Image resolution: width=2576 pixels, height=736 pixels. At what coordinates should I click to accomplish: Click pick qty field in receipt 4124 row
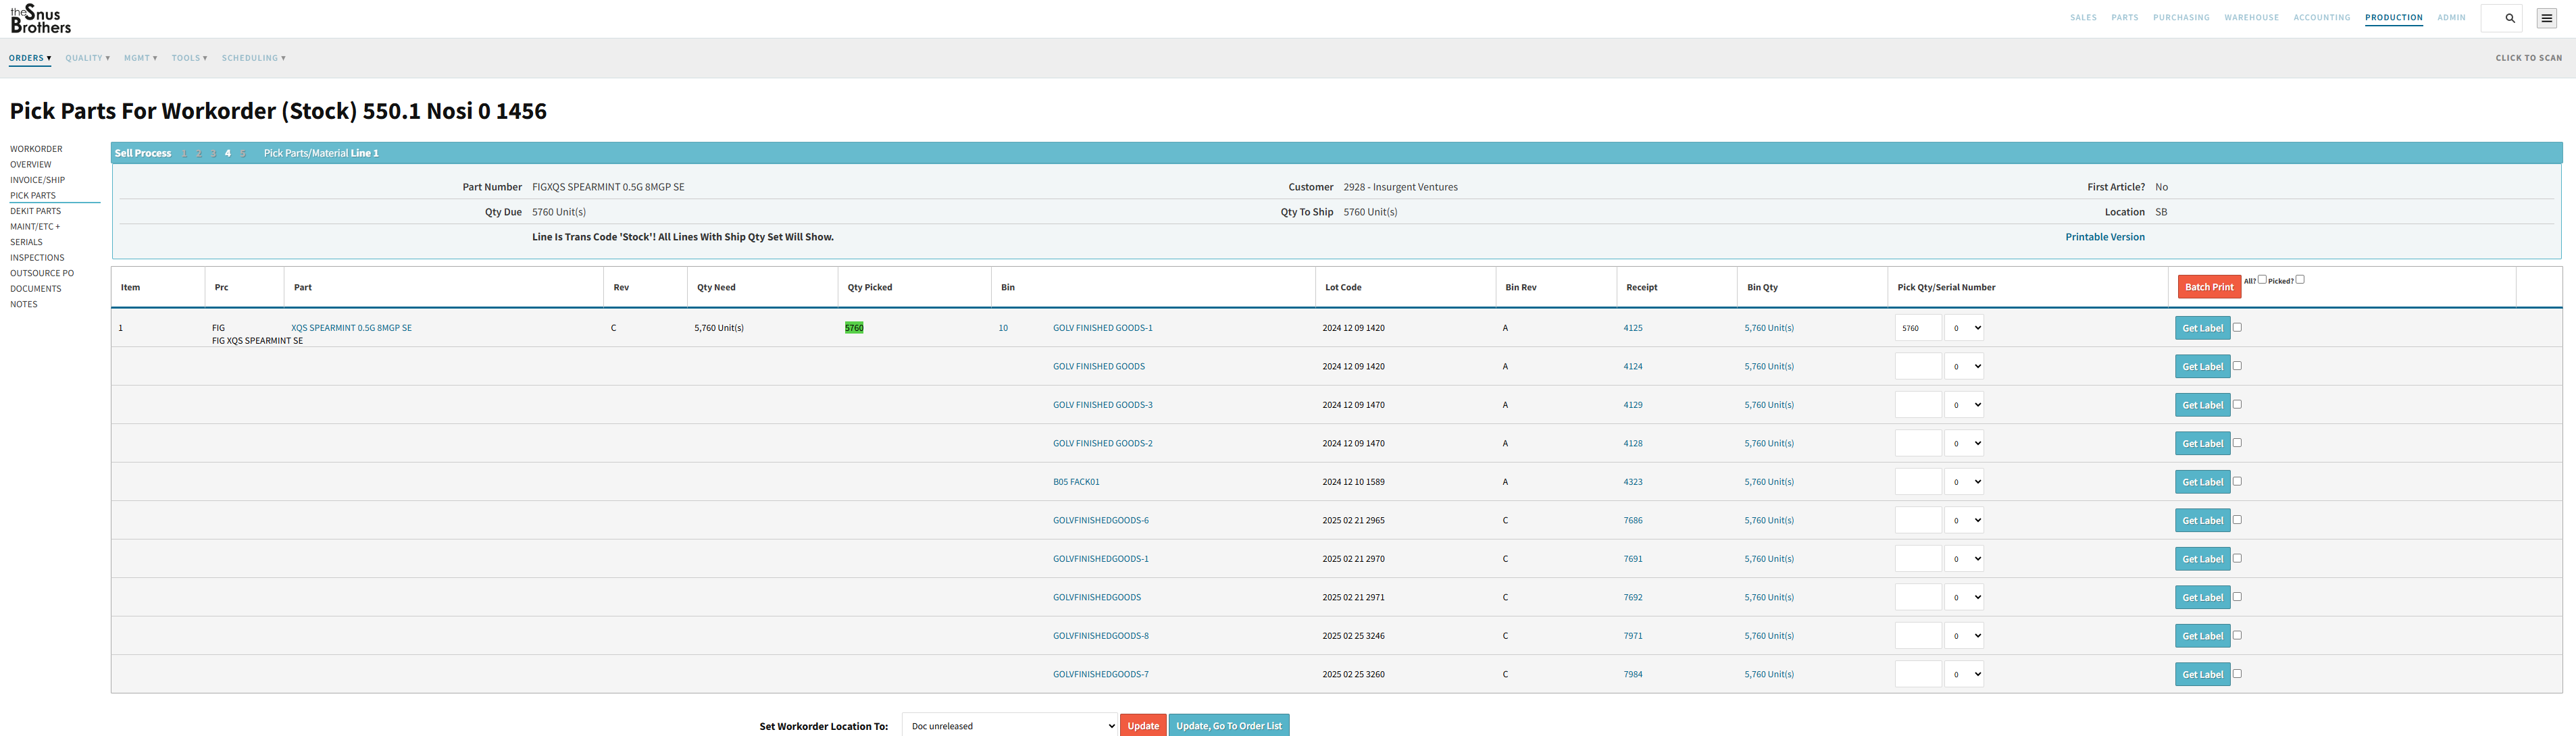point(1918,366)
